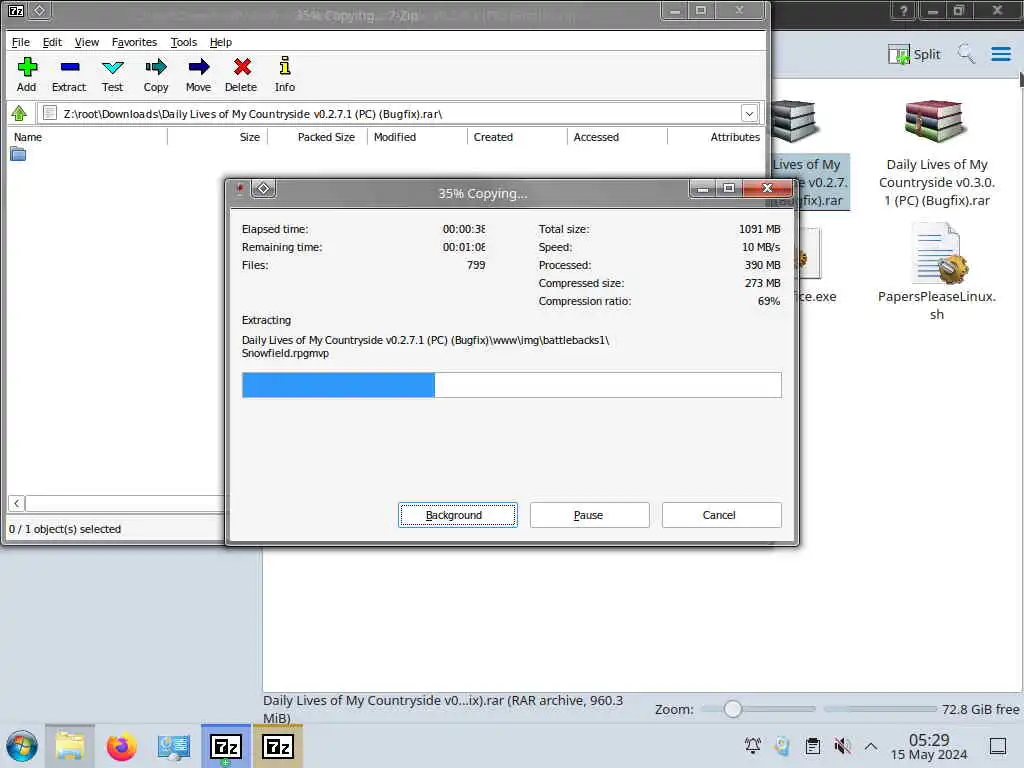Click the Split view button in file manager

[x=914, y=54]
